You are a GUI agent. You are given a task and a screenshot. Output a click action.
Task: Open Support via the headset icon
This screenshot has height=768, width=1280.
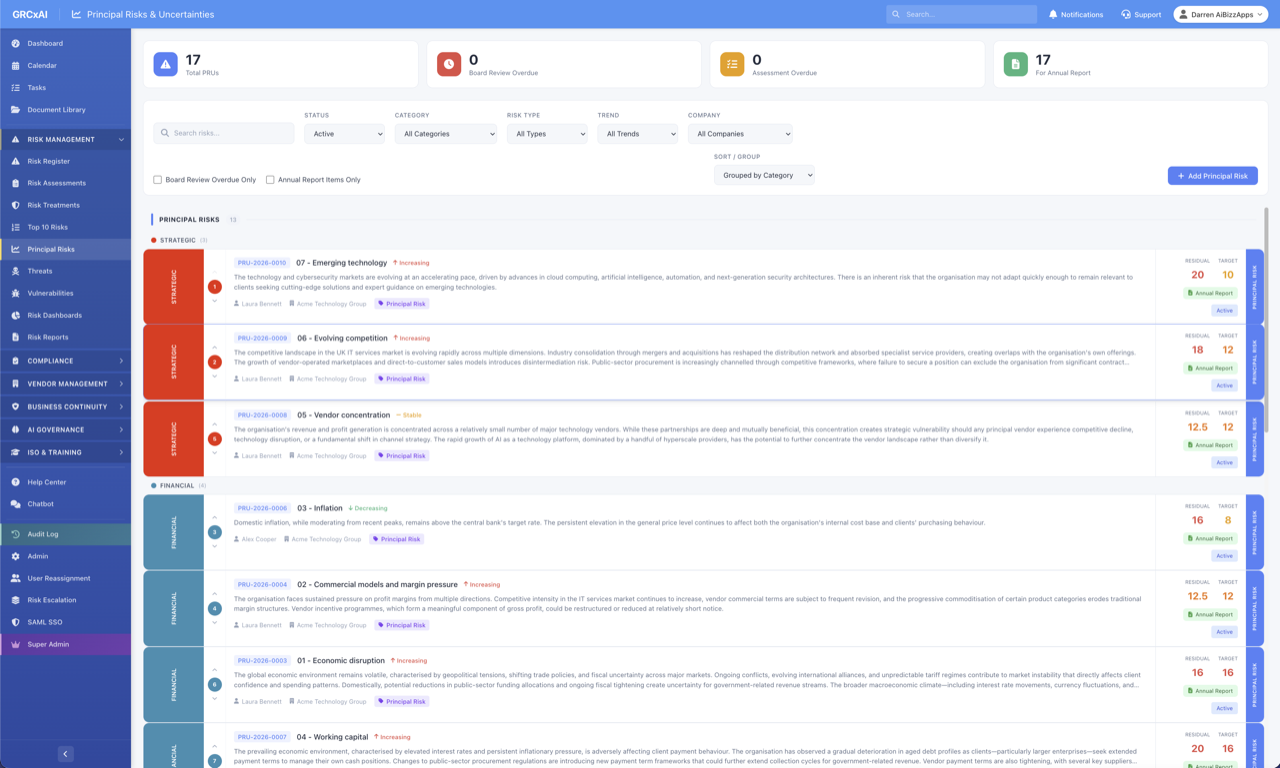(1126, 15)
